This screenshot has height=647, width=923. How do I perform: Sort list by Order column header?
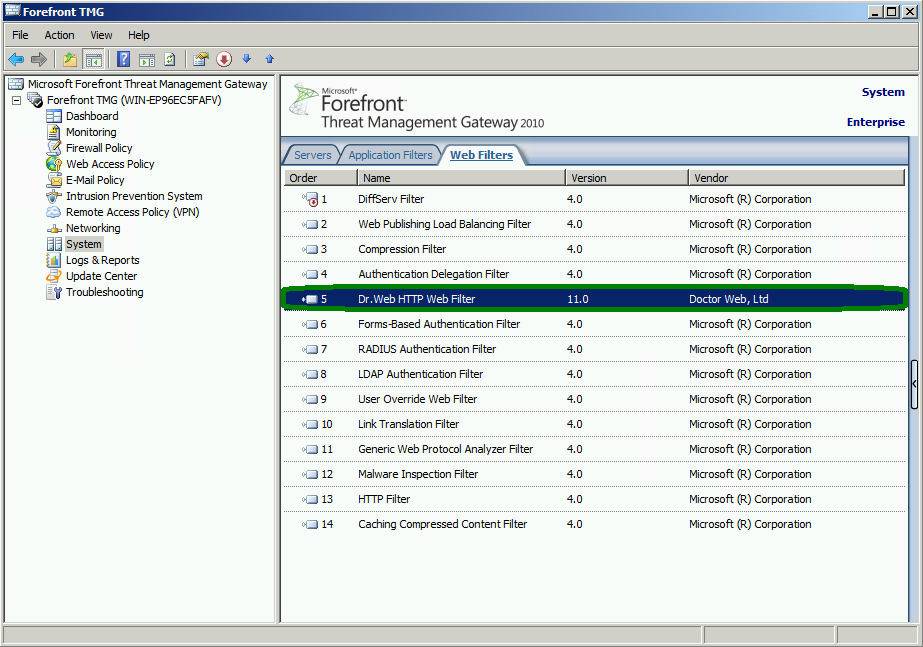[x=320, y=178]
